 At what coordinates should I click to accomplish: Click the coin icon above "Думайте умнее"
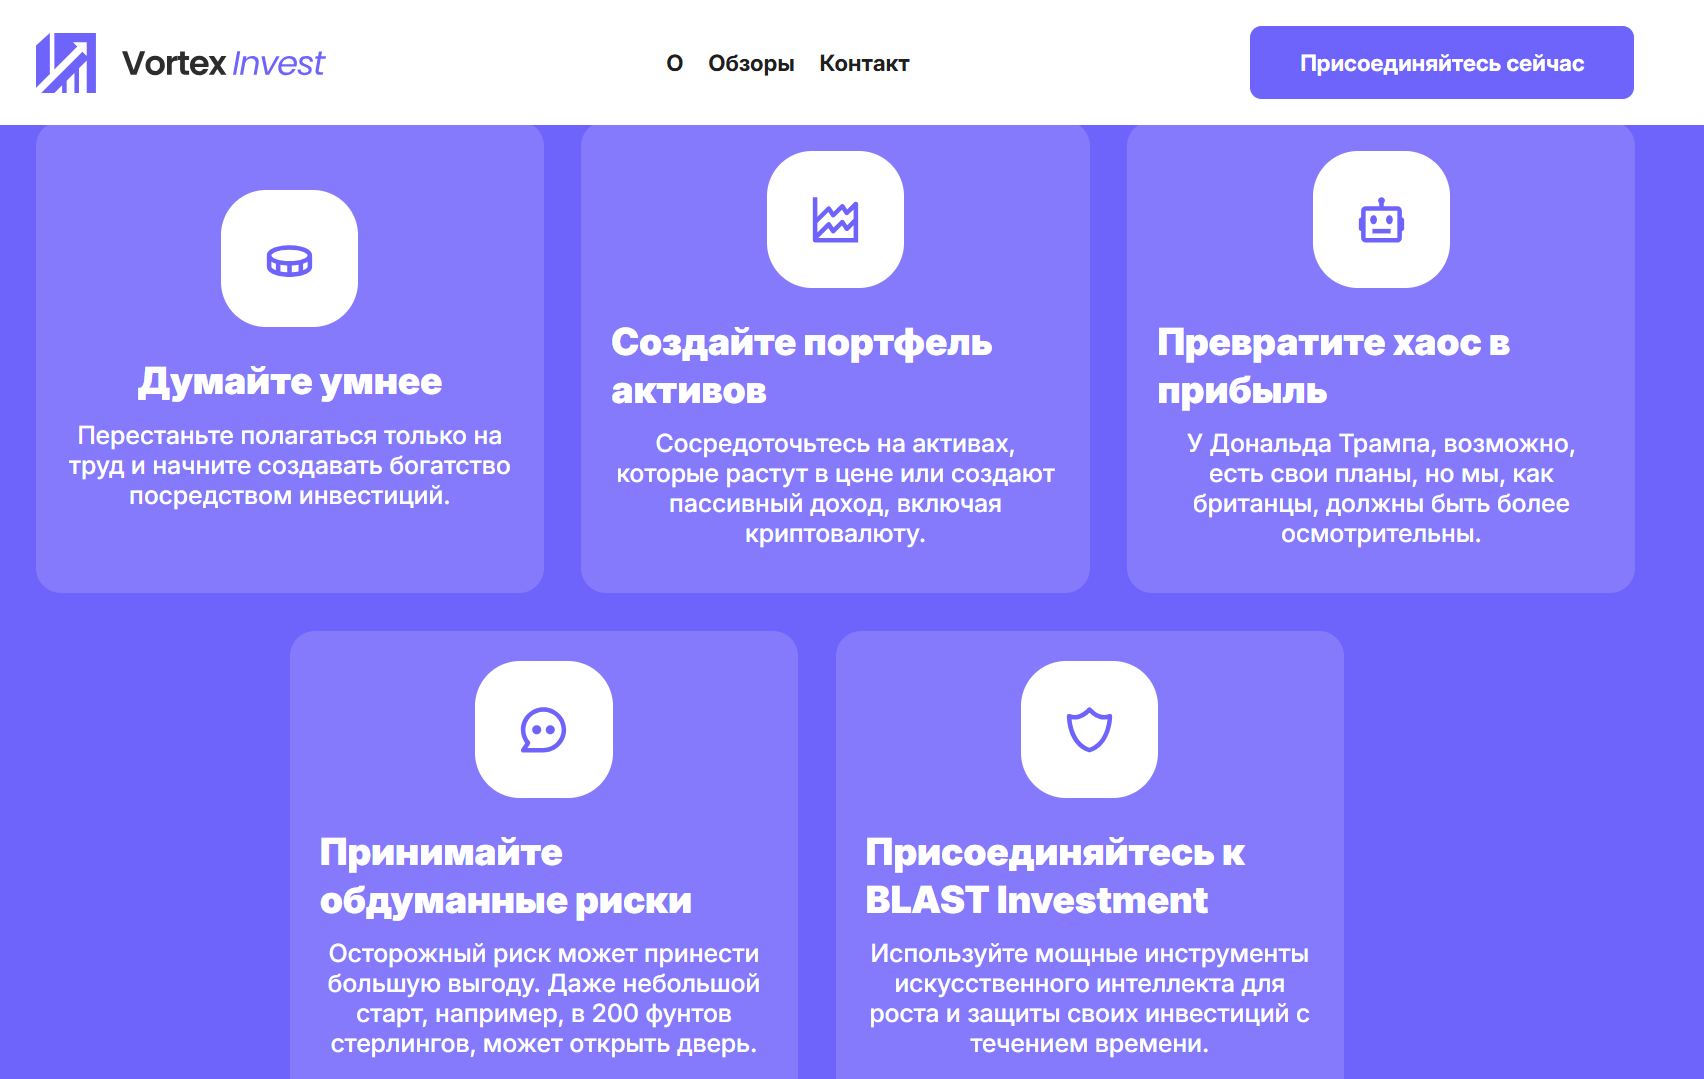(289, 259)
